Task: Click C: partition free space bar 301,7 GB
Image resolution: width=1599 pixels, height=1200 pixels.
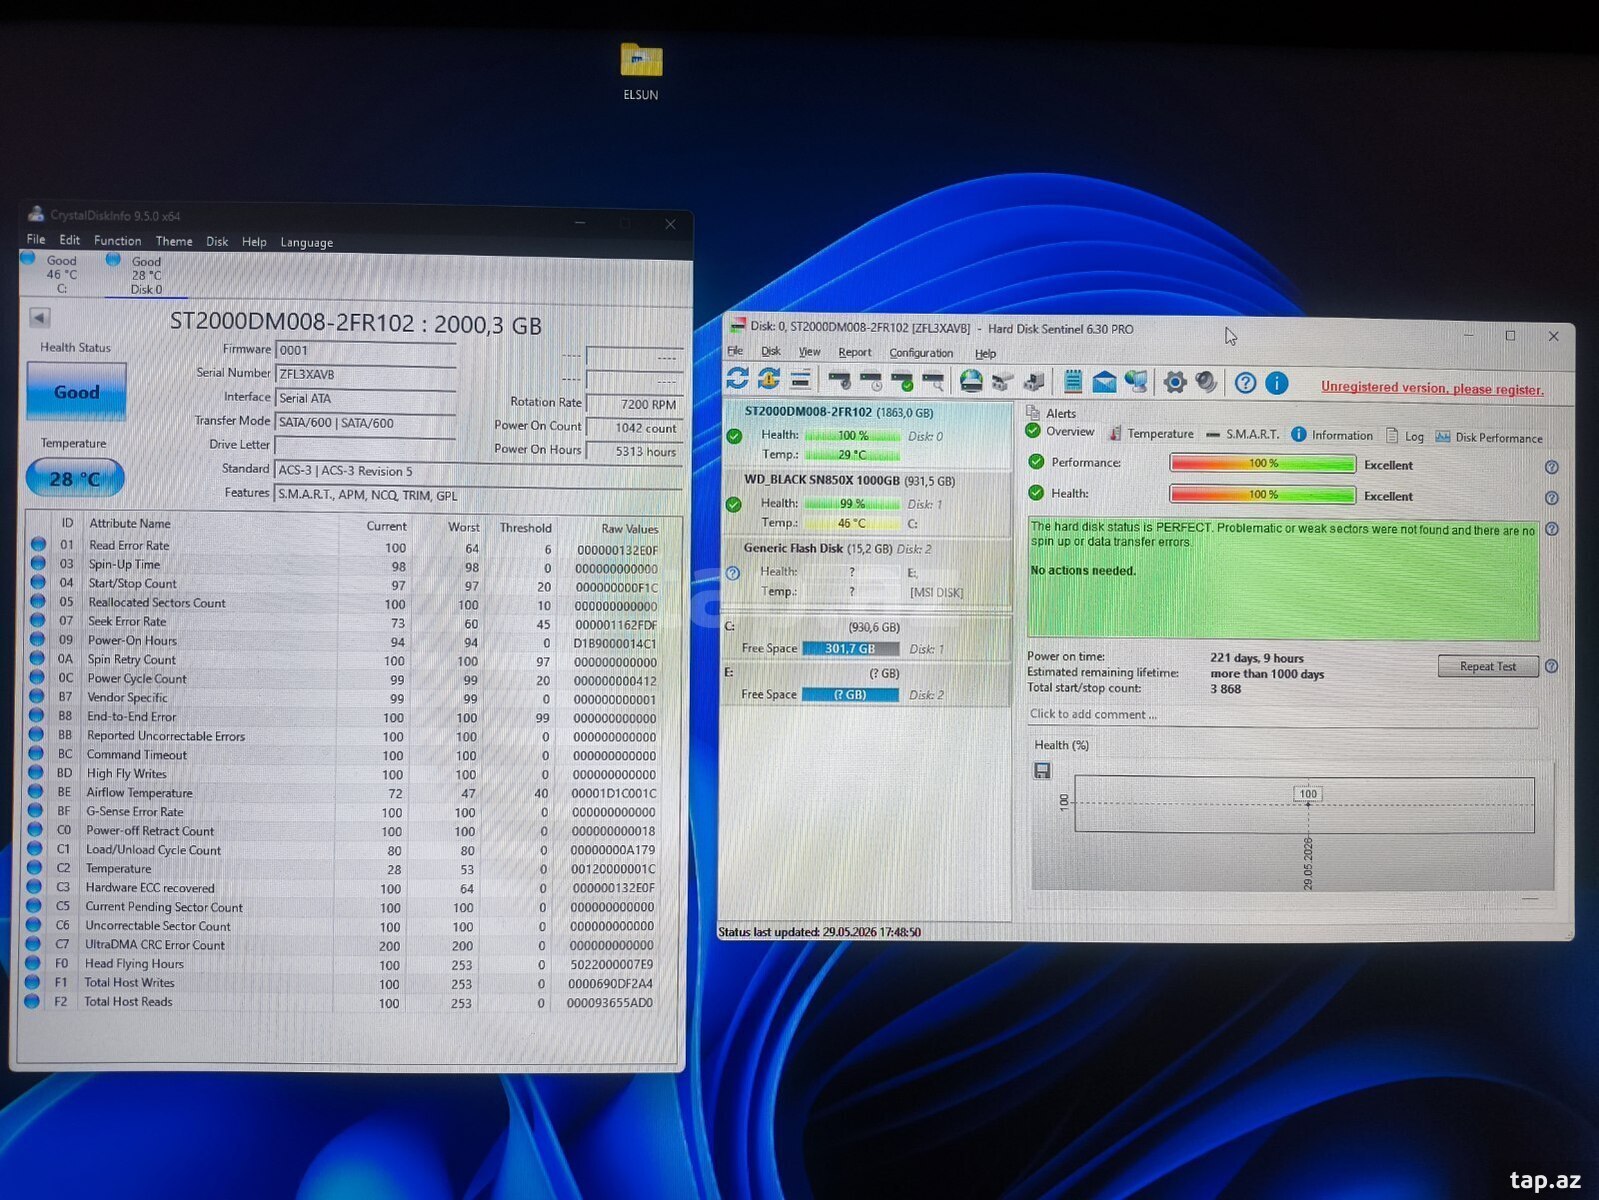Action: coord(850,648)
